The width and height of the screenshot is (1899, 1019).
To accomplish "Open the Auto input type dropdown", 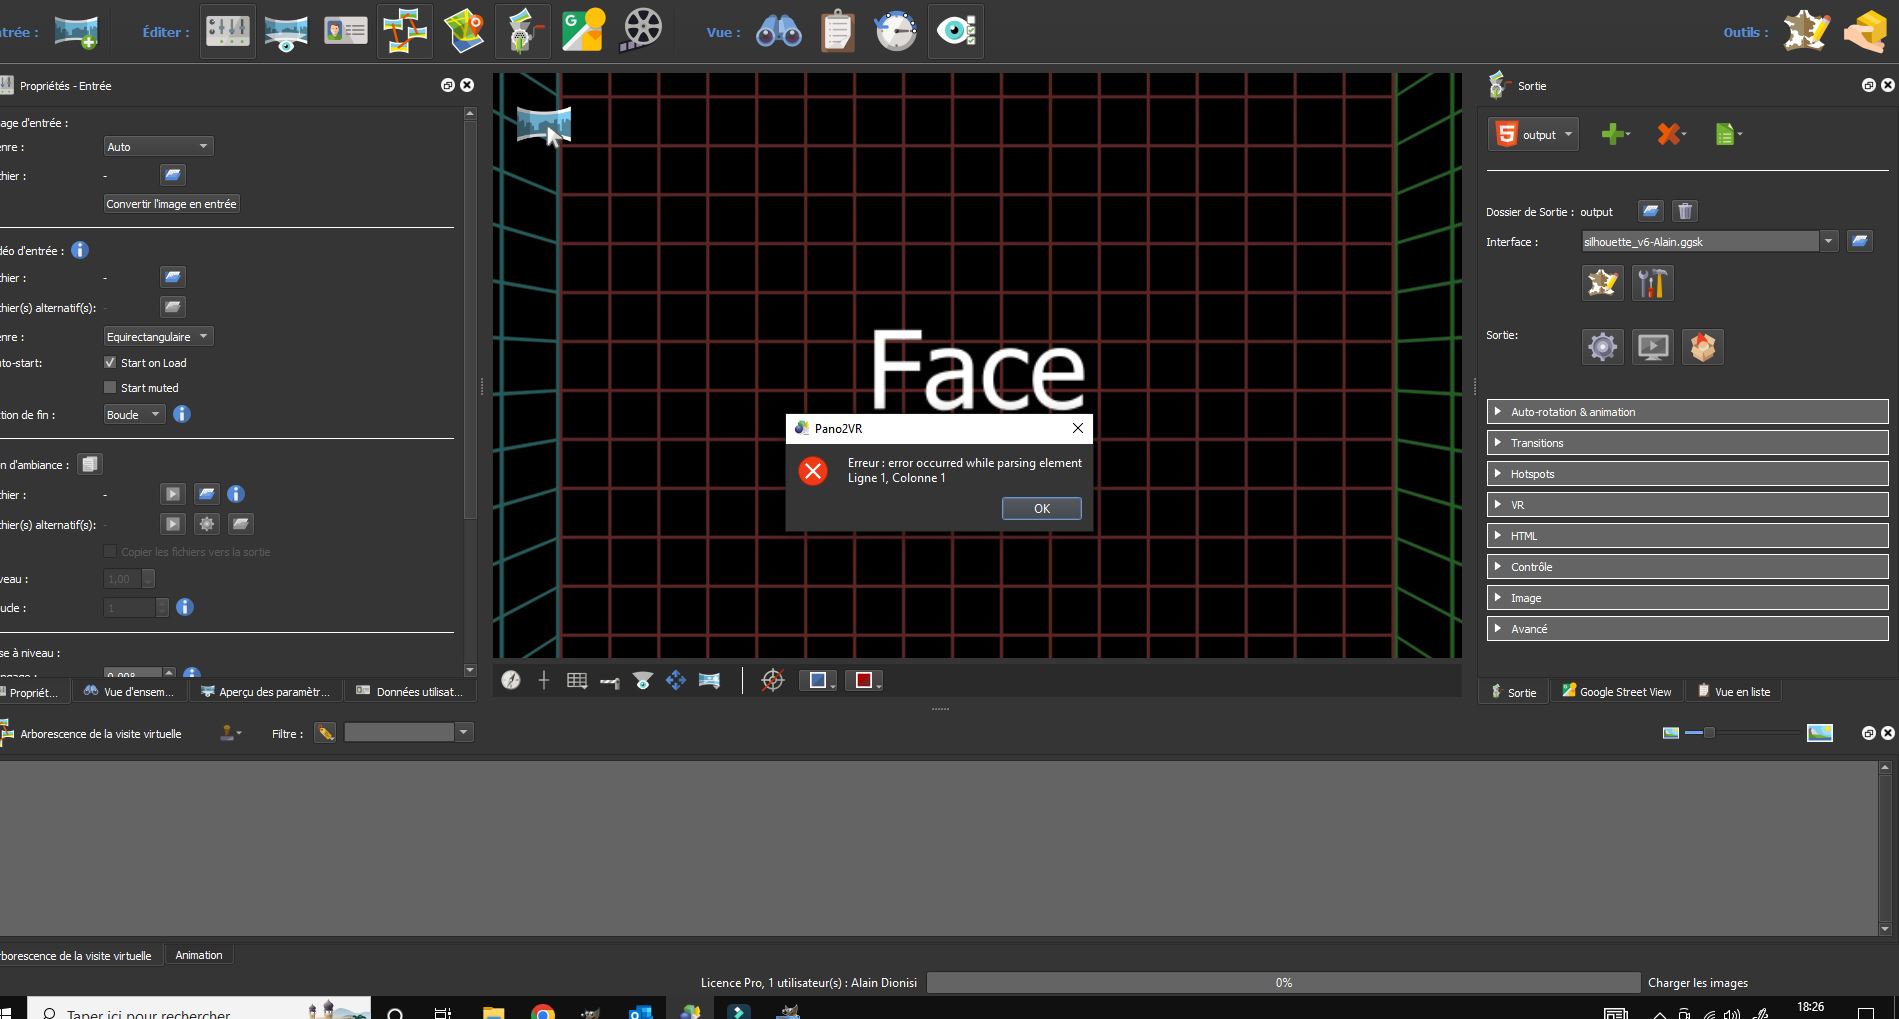I will [x=158, y=146].
